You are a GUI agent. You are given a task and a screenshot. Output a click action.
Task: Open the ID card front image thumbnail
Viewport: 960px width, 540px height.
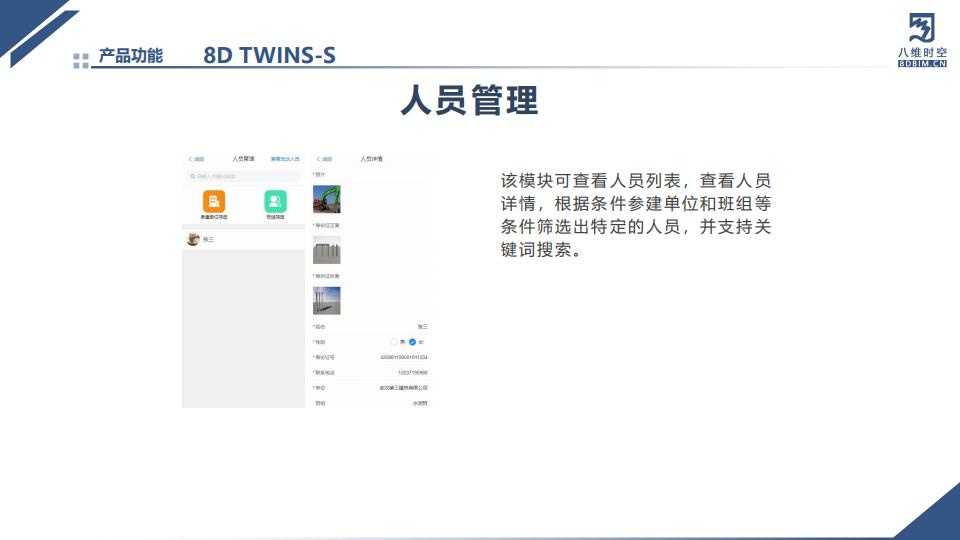(327, 250)
